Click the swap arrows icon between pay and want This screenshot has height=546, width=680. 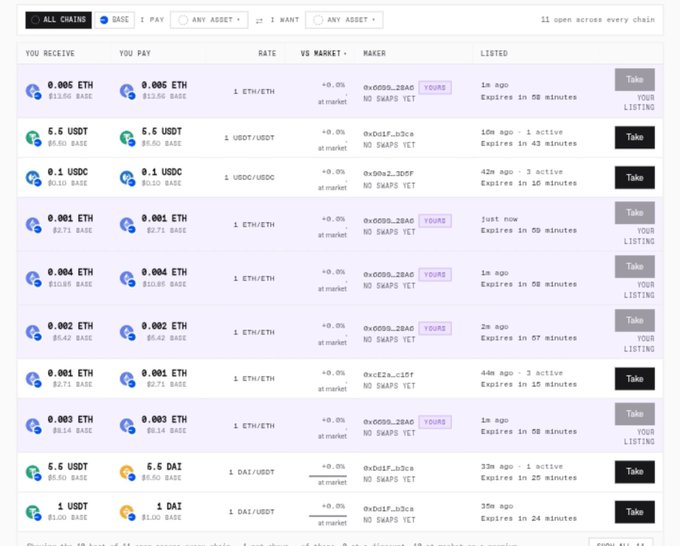259,20
